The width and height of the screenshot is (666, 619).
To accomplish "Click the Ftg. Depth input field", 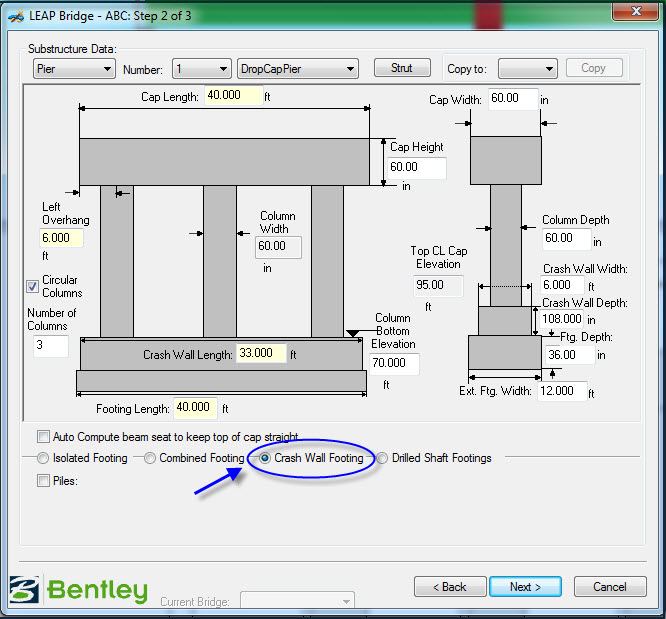I will (570, 354).
